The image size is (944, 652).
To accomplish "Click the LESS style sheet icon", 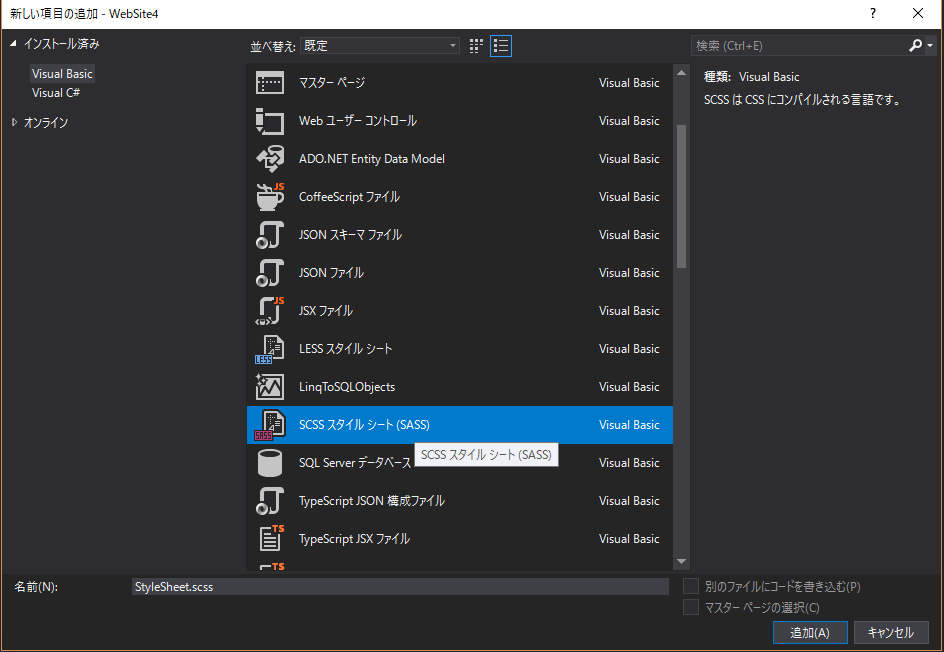I will coord(270,349).
